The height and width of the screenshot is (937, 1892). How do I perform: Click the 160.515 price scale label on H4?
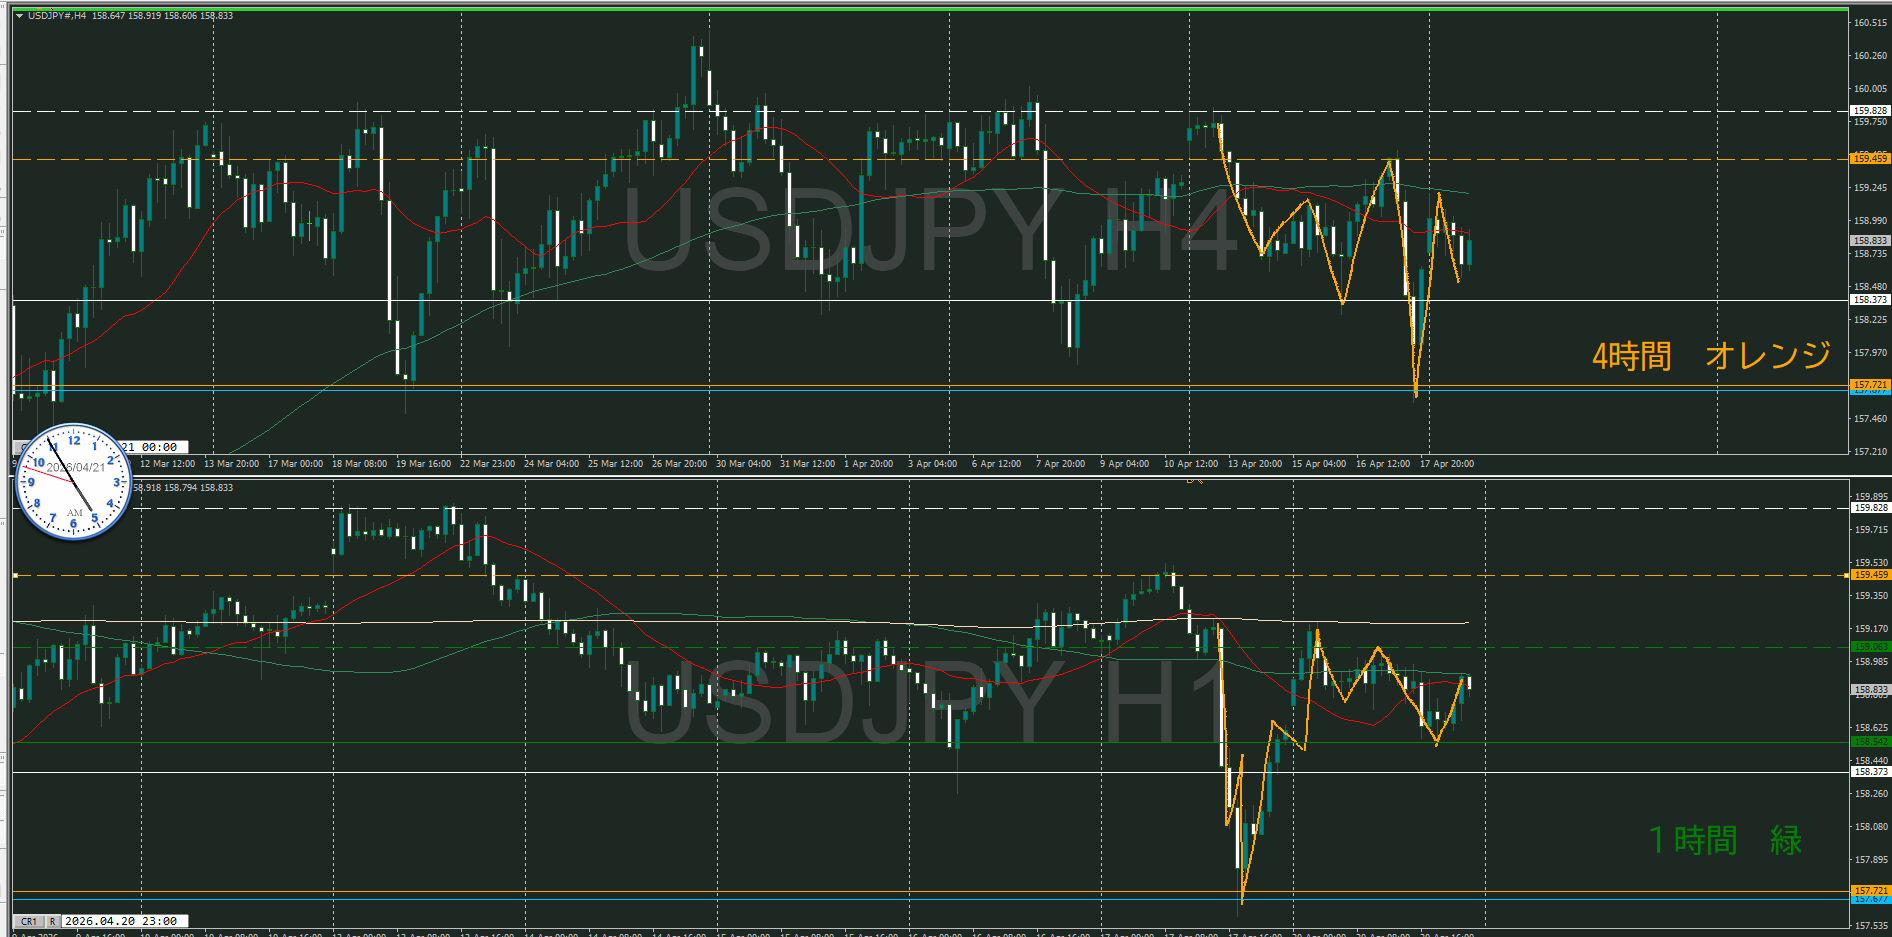pyautogui.click(x=1869, y=23)
